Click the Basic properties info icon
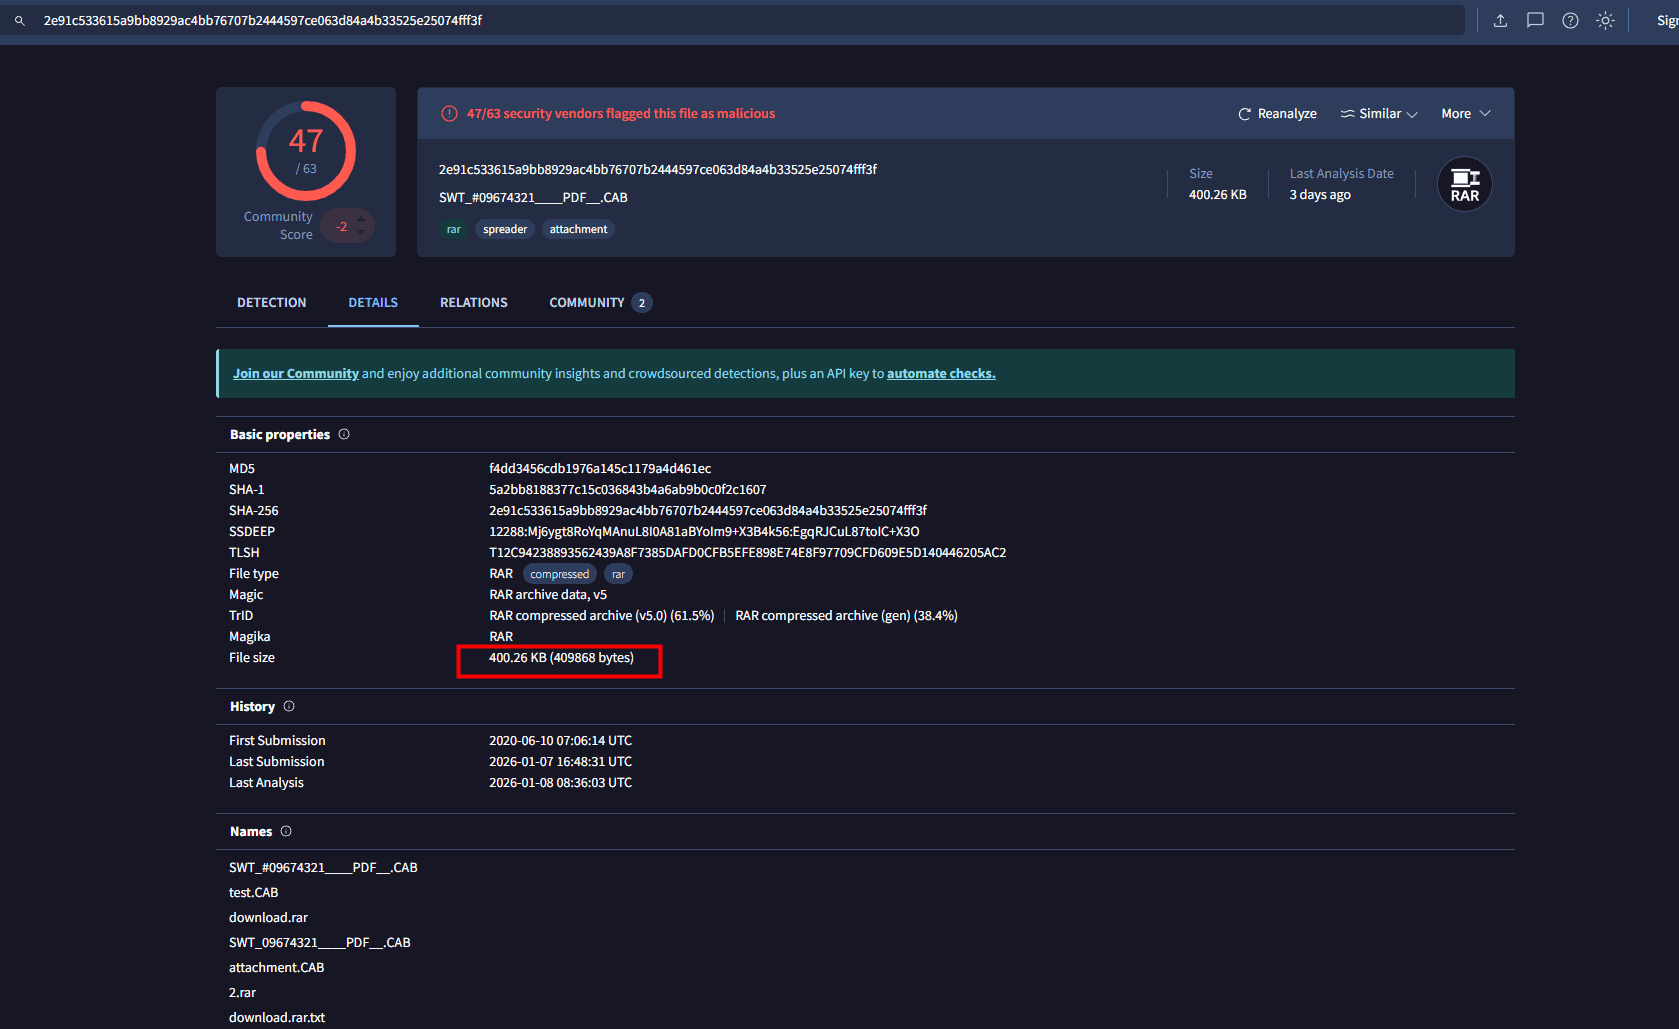The height and width of the screenshot is (1029, 1679). click(x=344, y=435)
